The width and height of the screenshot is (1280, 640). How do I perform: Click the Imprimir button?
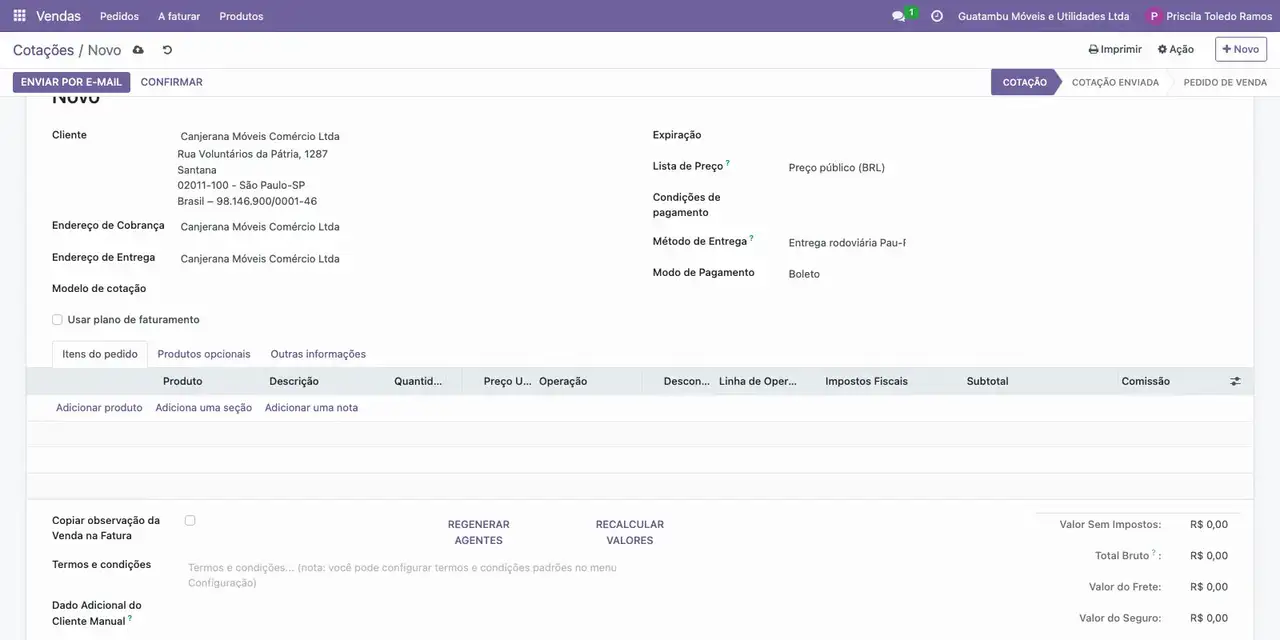(1115, 49)
